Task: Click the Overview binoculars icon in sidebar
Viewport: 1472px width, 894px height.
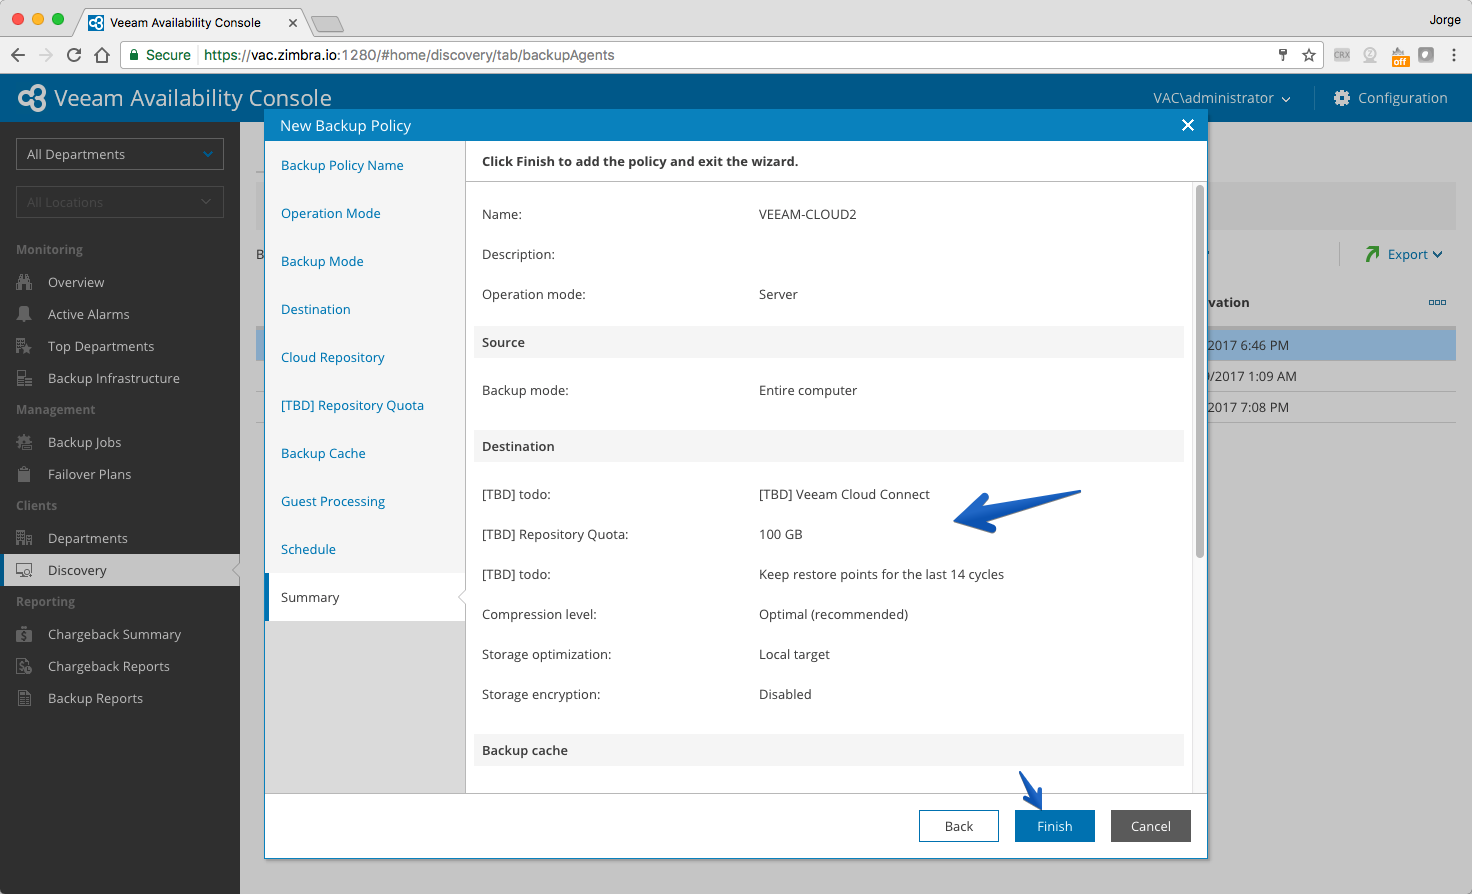Action: pos(24,282)
